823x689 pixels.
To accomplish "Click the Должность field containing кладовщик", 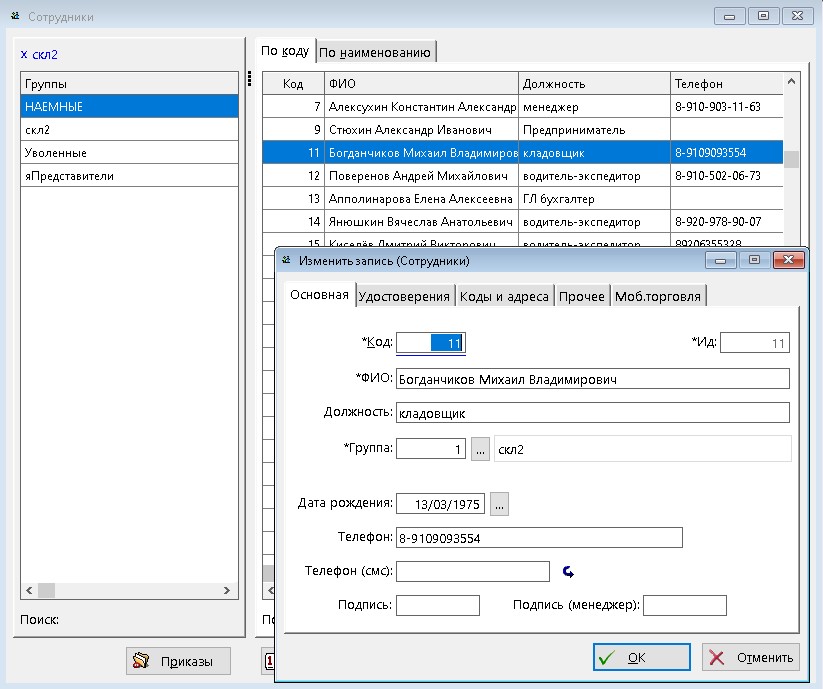I will tap(592, 413).
